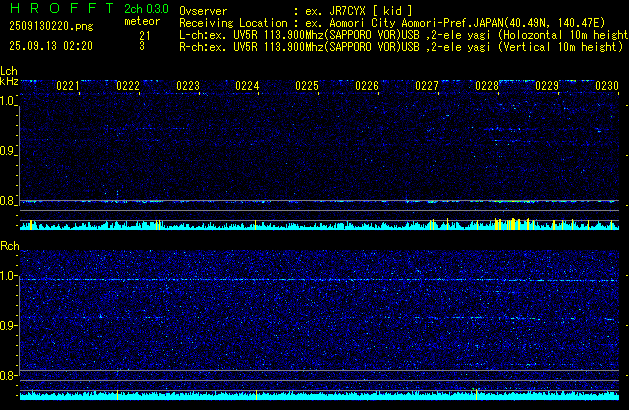Click the 0226 time marker
Image resolution: width=629 pixels, height=410 pixels.
coord(367,86)
